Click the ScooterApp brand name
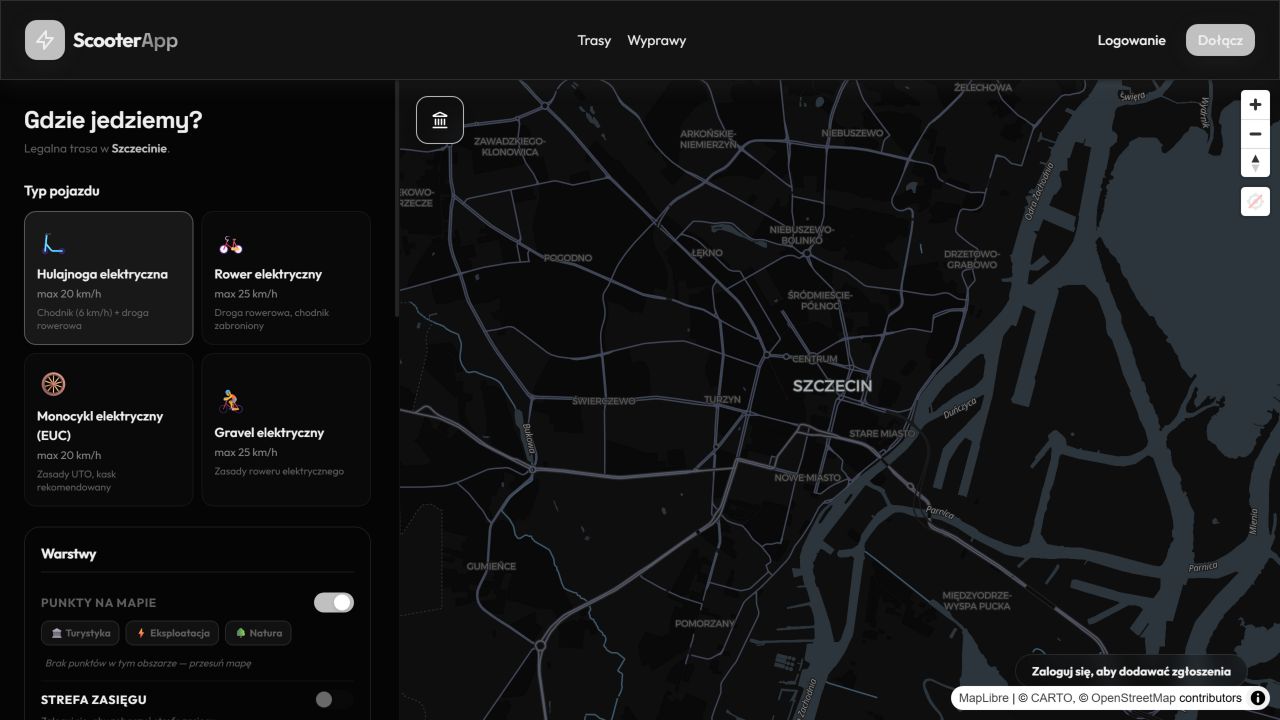The image size is (1280, 720). click(125, 40)
